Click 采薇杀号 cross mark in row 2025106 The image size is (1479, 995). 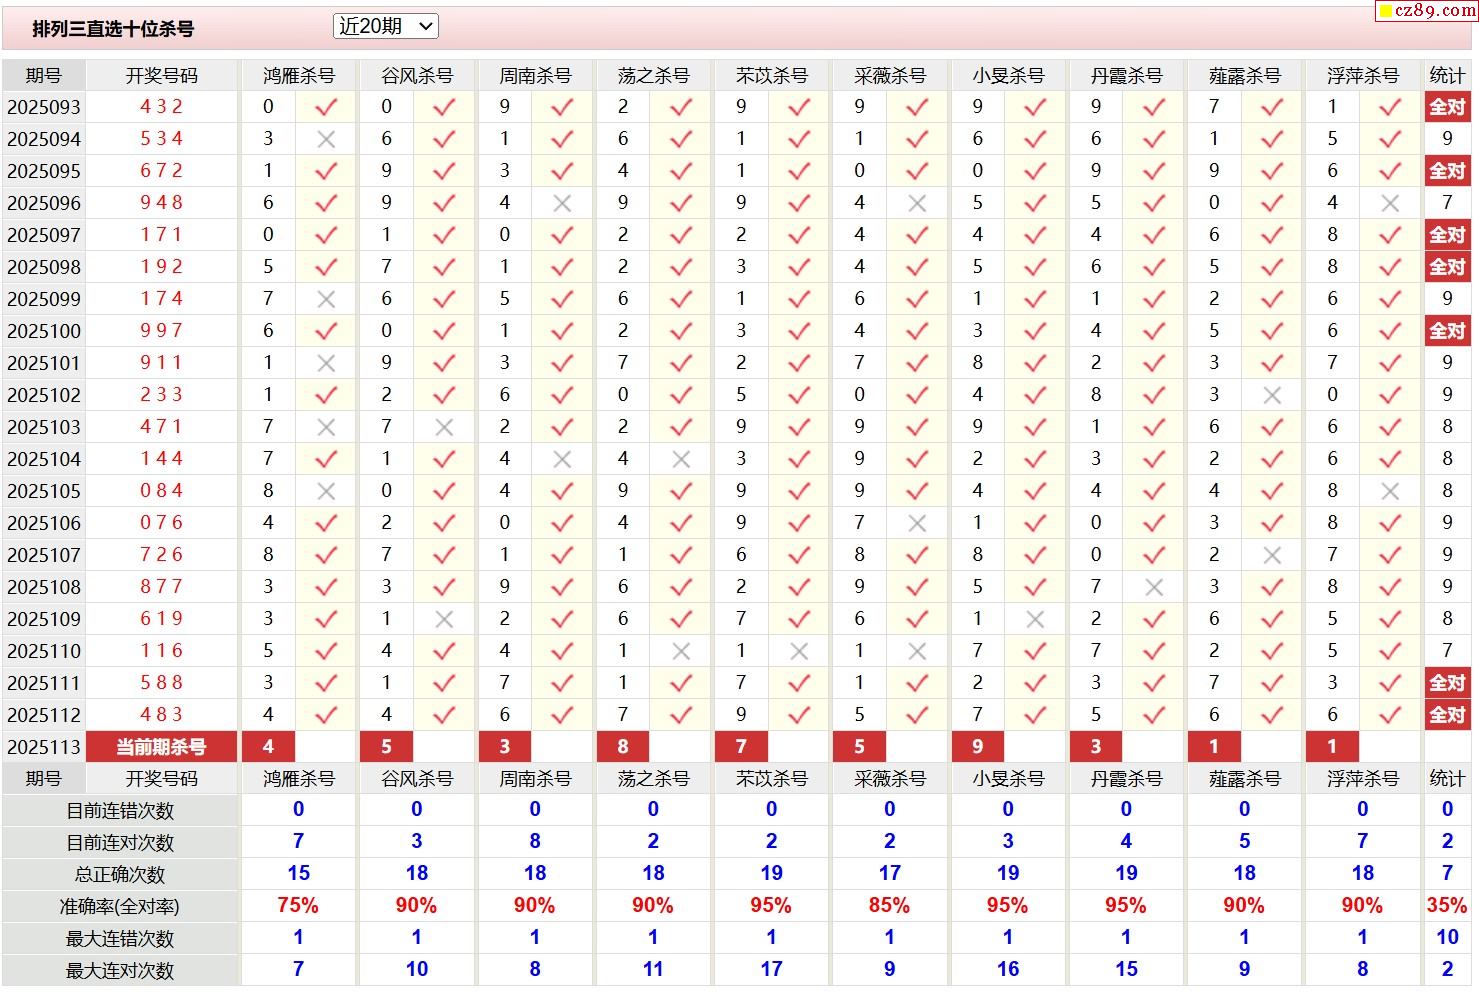click(x=917, y=524)
